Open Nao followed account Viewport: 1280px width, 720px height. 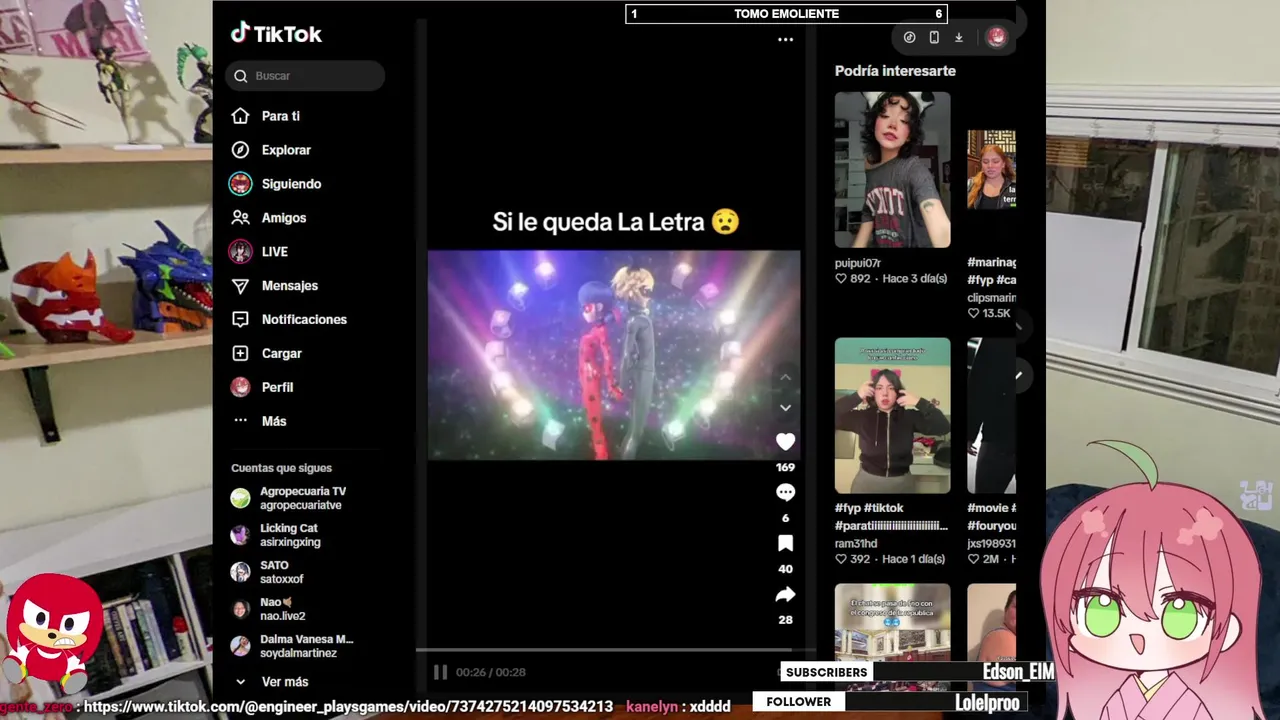269,609
